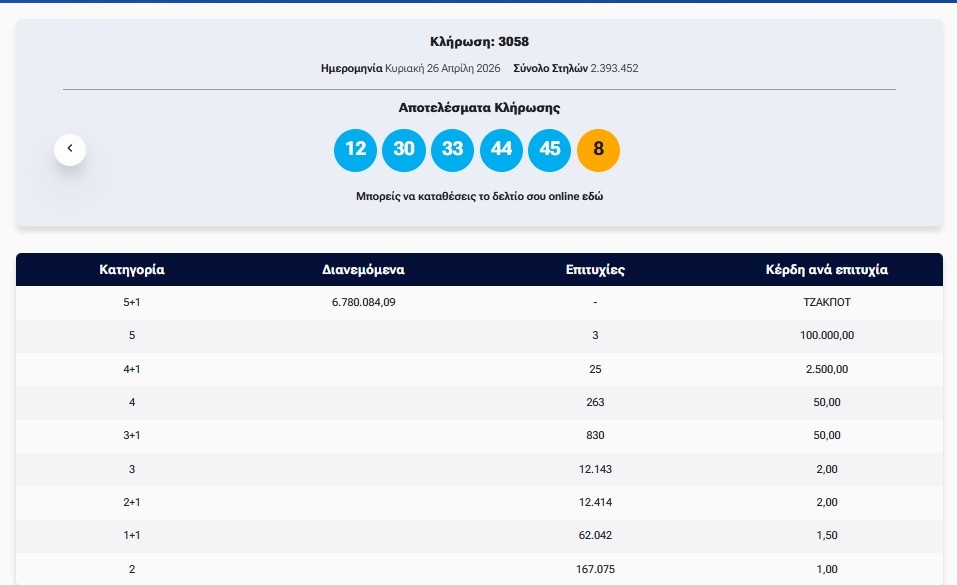This screenshot has height=585, width=957.
Task: Click the blue ball number 45
Action: 549,150
